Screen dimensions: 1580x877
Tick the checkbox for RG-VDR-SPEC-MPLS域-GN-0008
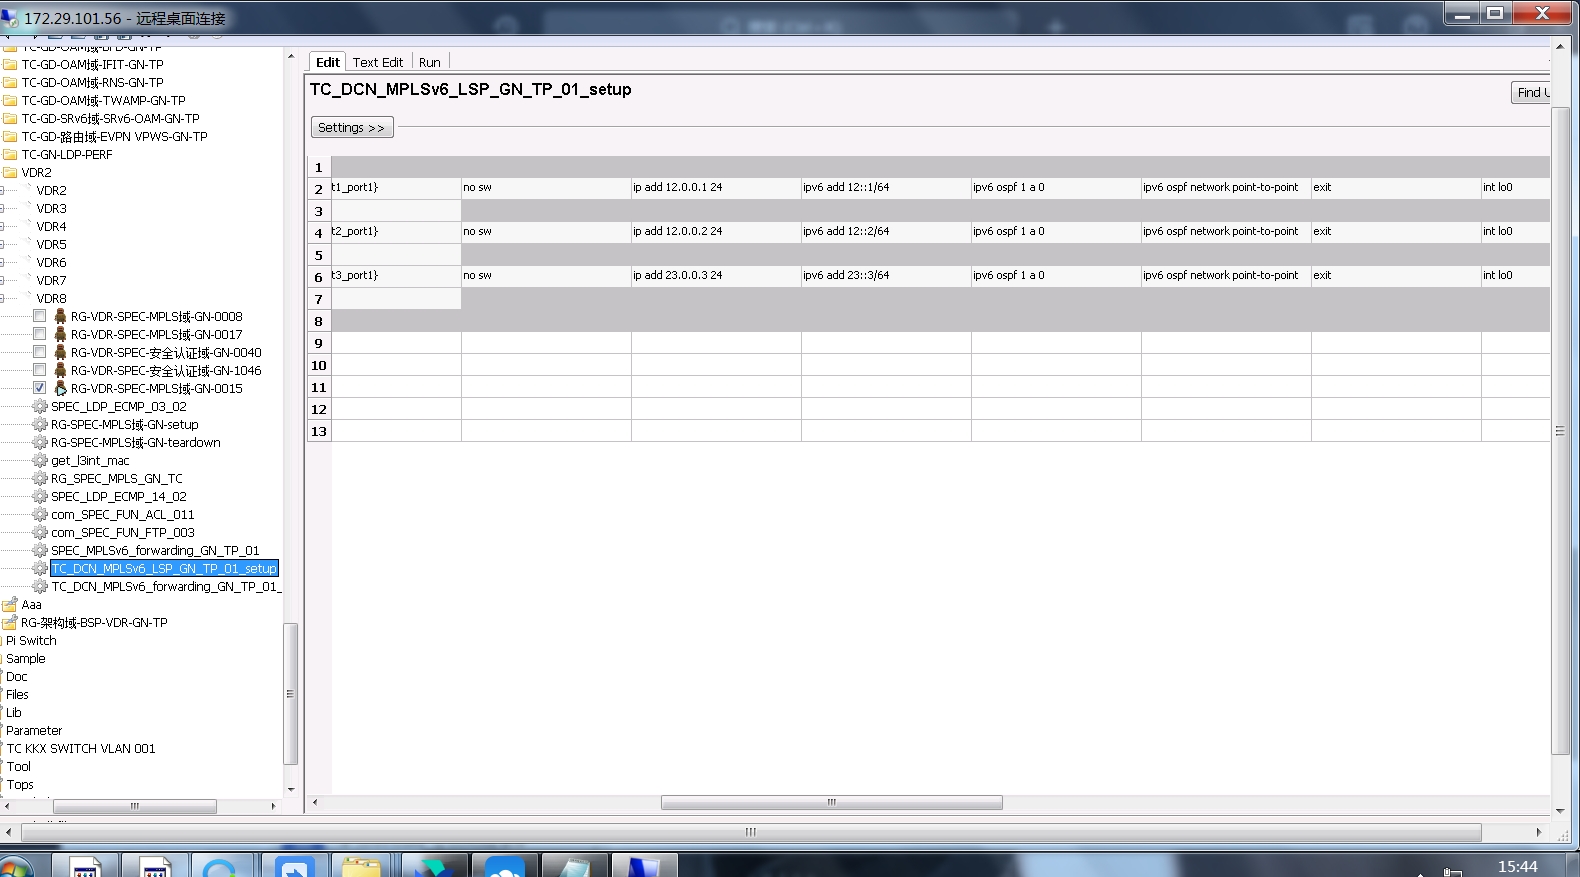point(39,316)
